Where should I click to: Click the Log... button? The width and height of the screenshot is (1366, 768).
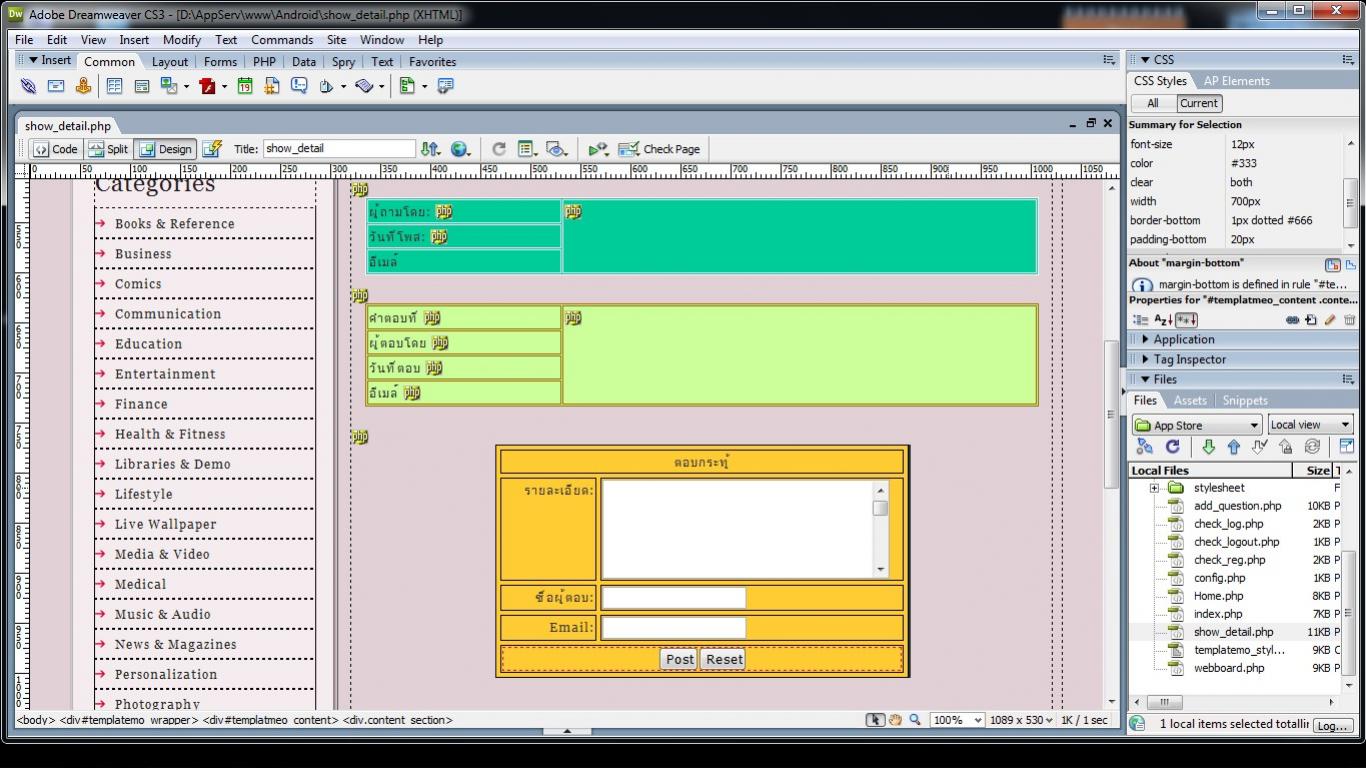tap(1331, 725)
